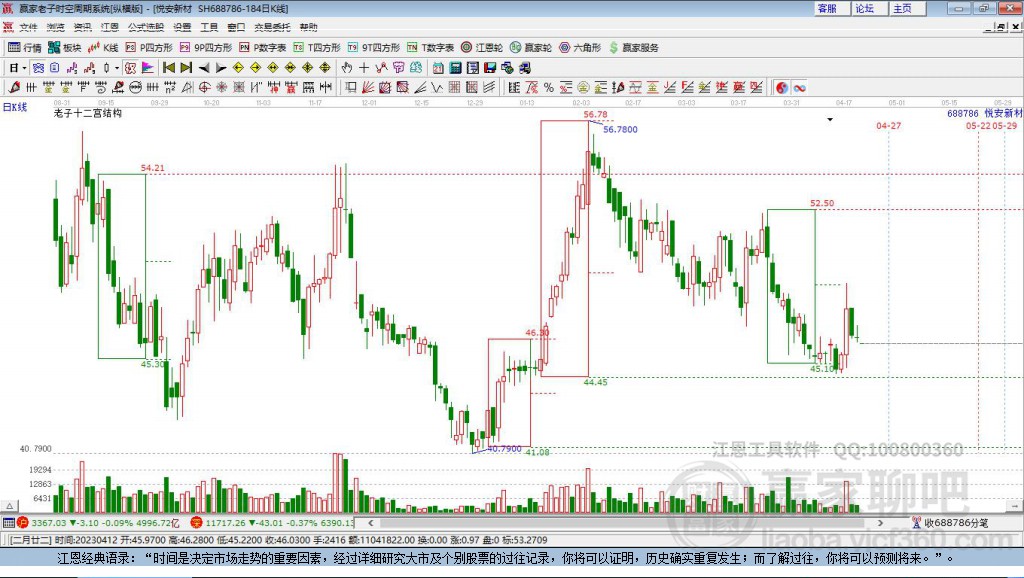This screenshot has height=578, width=1024.
Task: Open the P四方形 square tool
Action: [x=149, y=48]
